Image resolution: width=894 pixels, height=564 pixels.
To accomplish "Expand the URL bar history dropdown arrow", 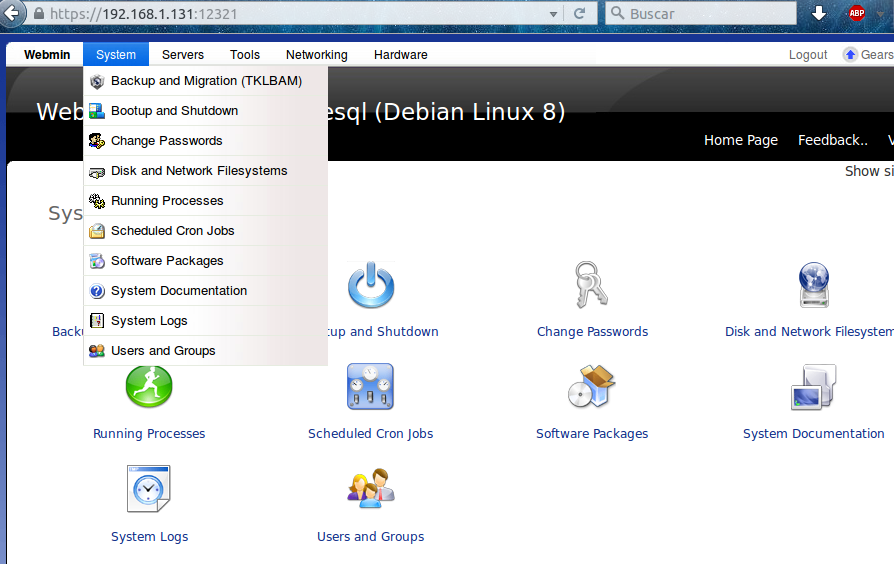I will tap(552, 14).
